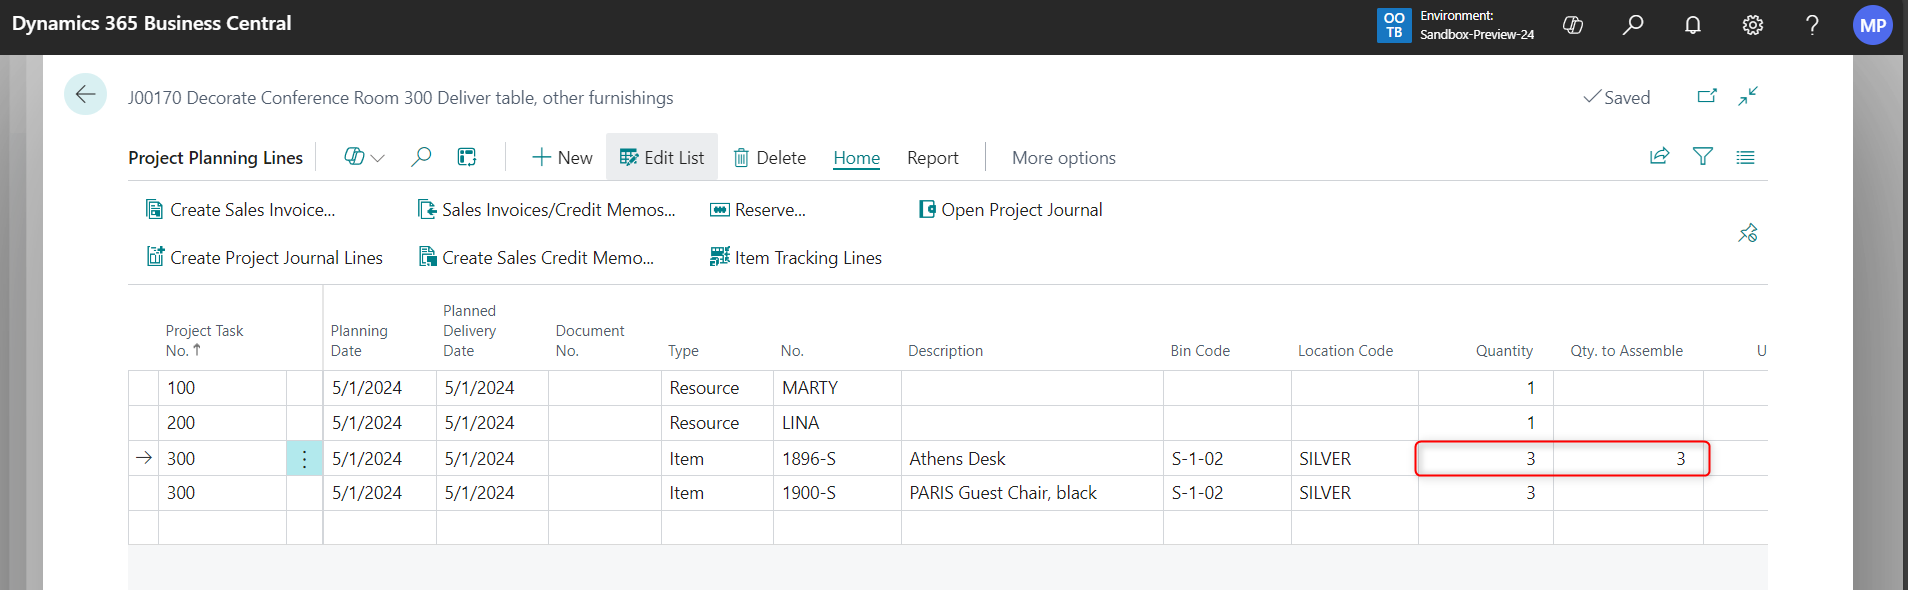Click the Document No. column header

pyautogui.click(x=590, y=340)
